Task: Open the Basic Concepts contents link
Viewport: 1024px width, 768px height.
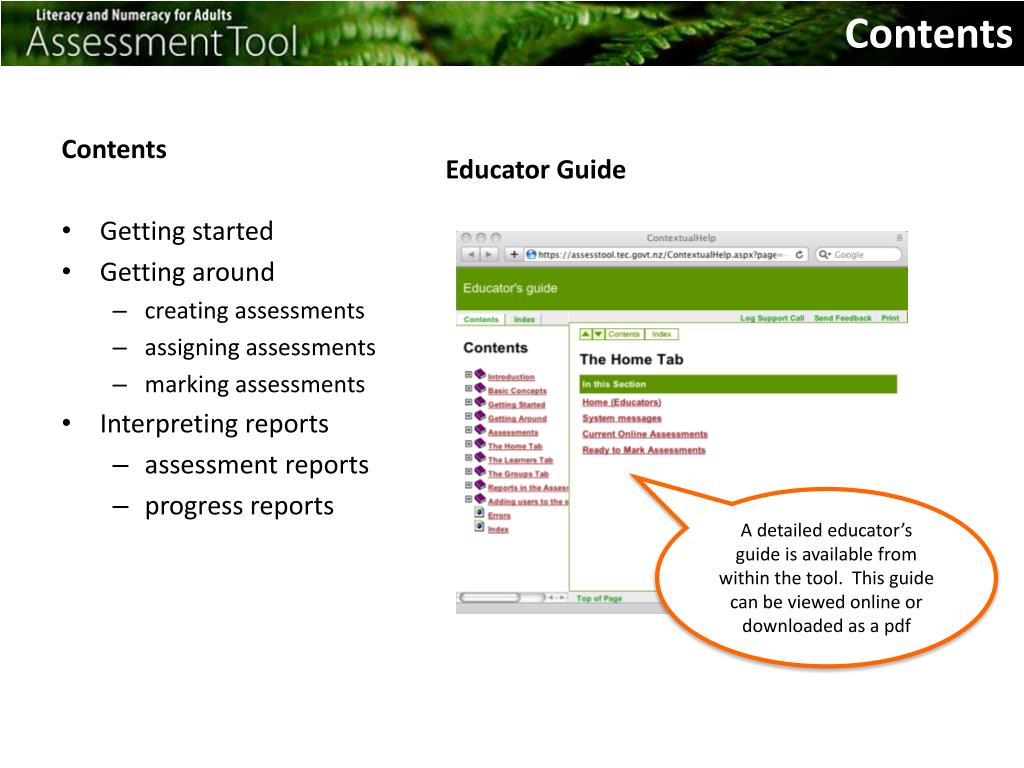Action: pyautogui.click(x=517, y=391)
